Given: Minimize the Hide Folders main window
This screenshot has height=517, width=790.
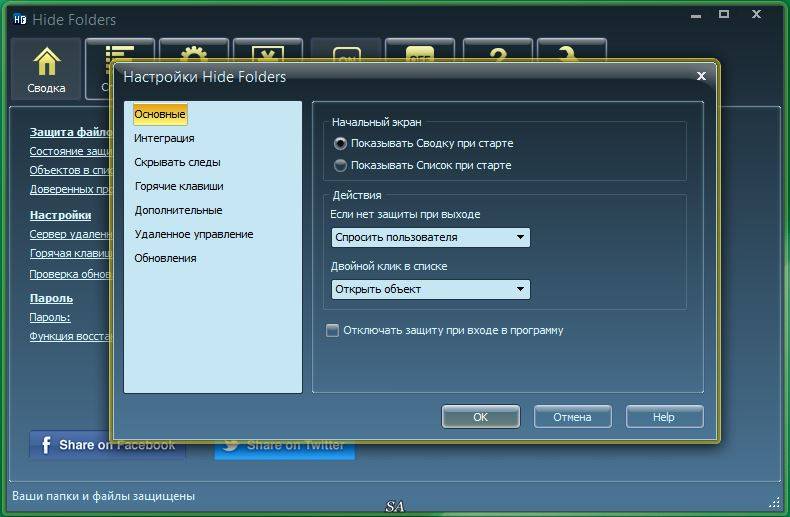Looking at the screenshot, I should (696, 16).
